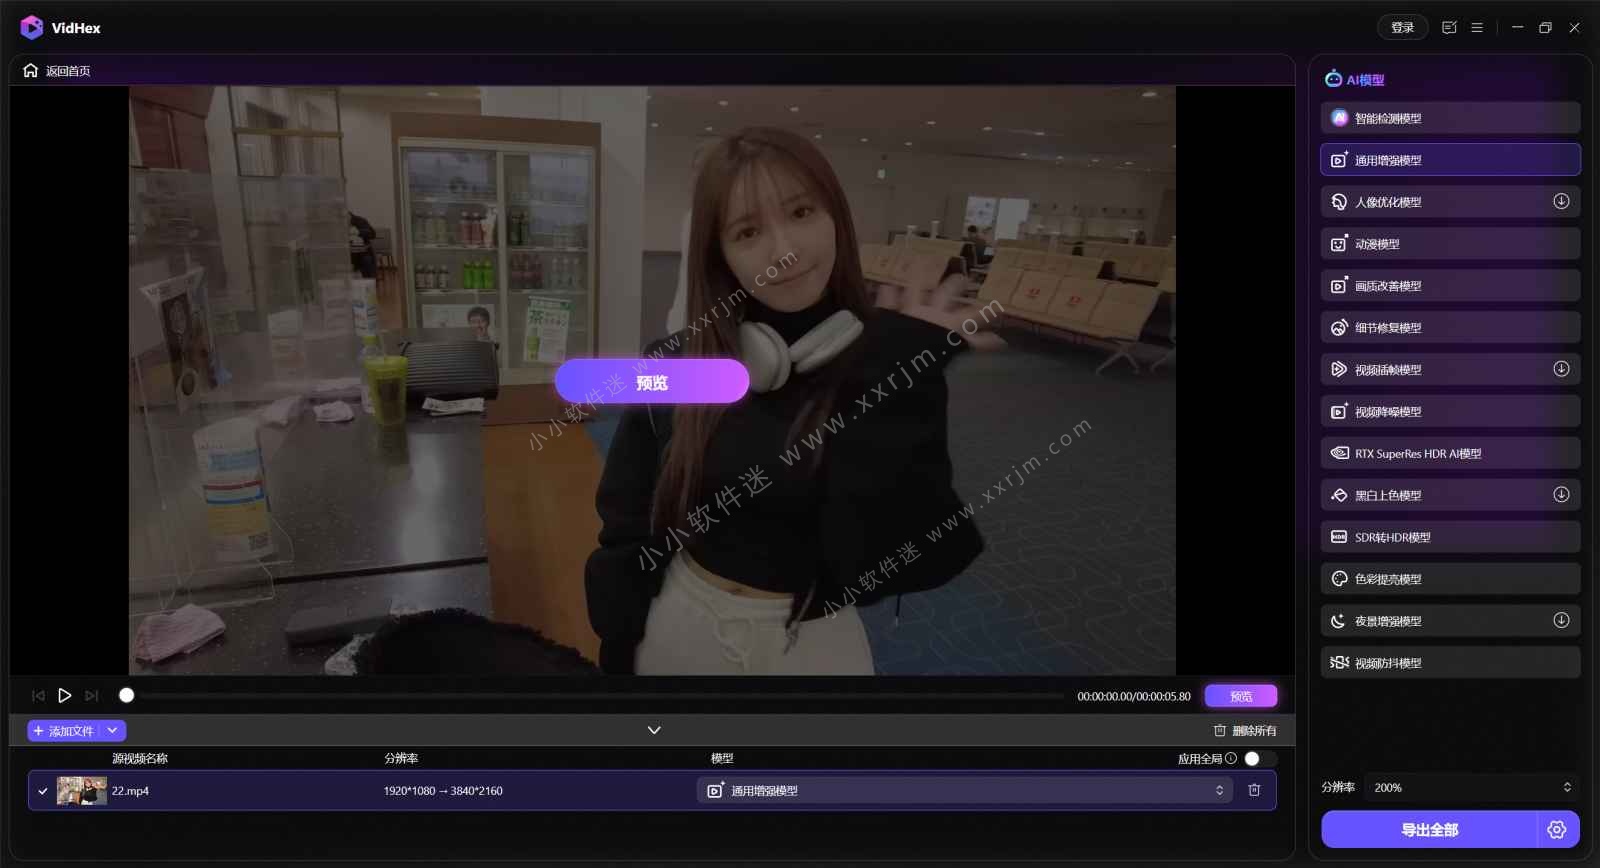This screenshot has width=1600, height=868.
Task: Open the model dropdown for 22.mp4
Action: (965, 791)
